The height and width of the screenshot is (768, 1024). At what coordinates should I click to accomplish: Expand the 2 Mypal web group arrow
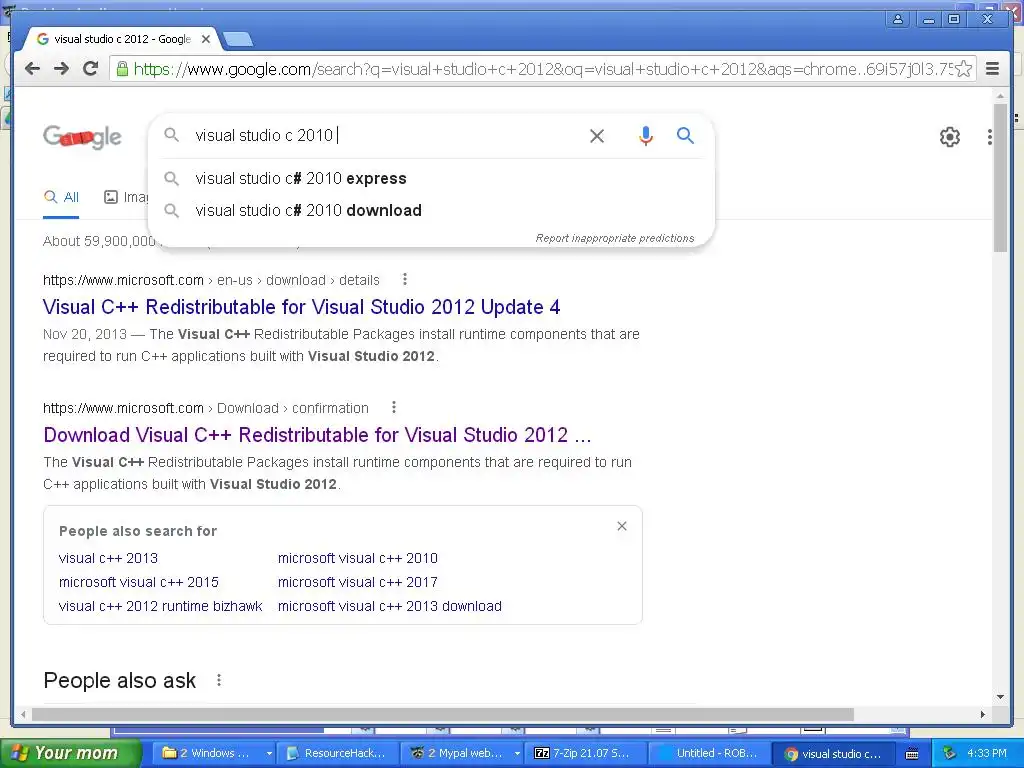click(517, 753)
